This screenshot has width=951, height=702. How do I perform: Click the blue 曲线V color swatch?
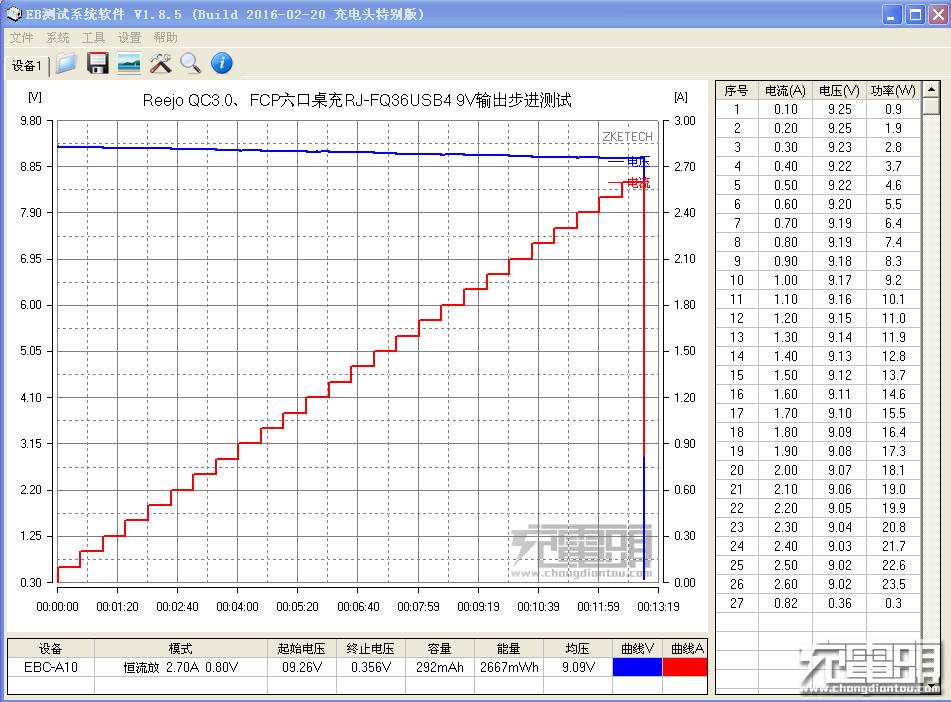(637, 667)
